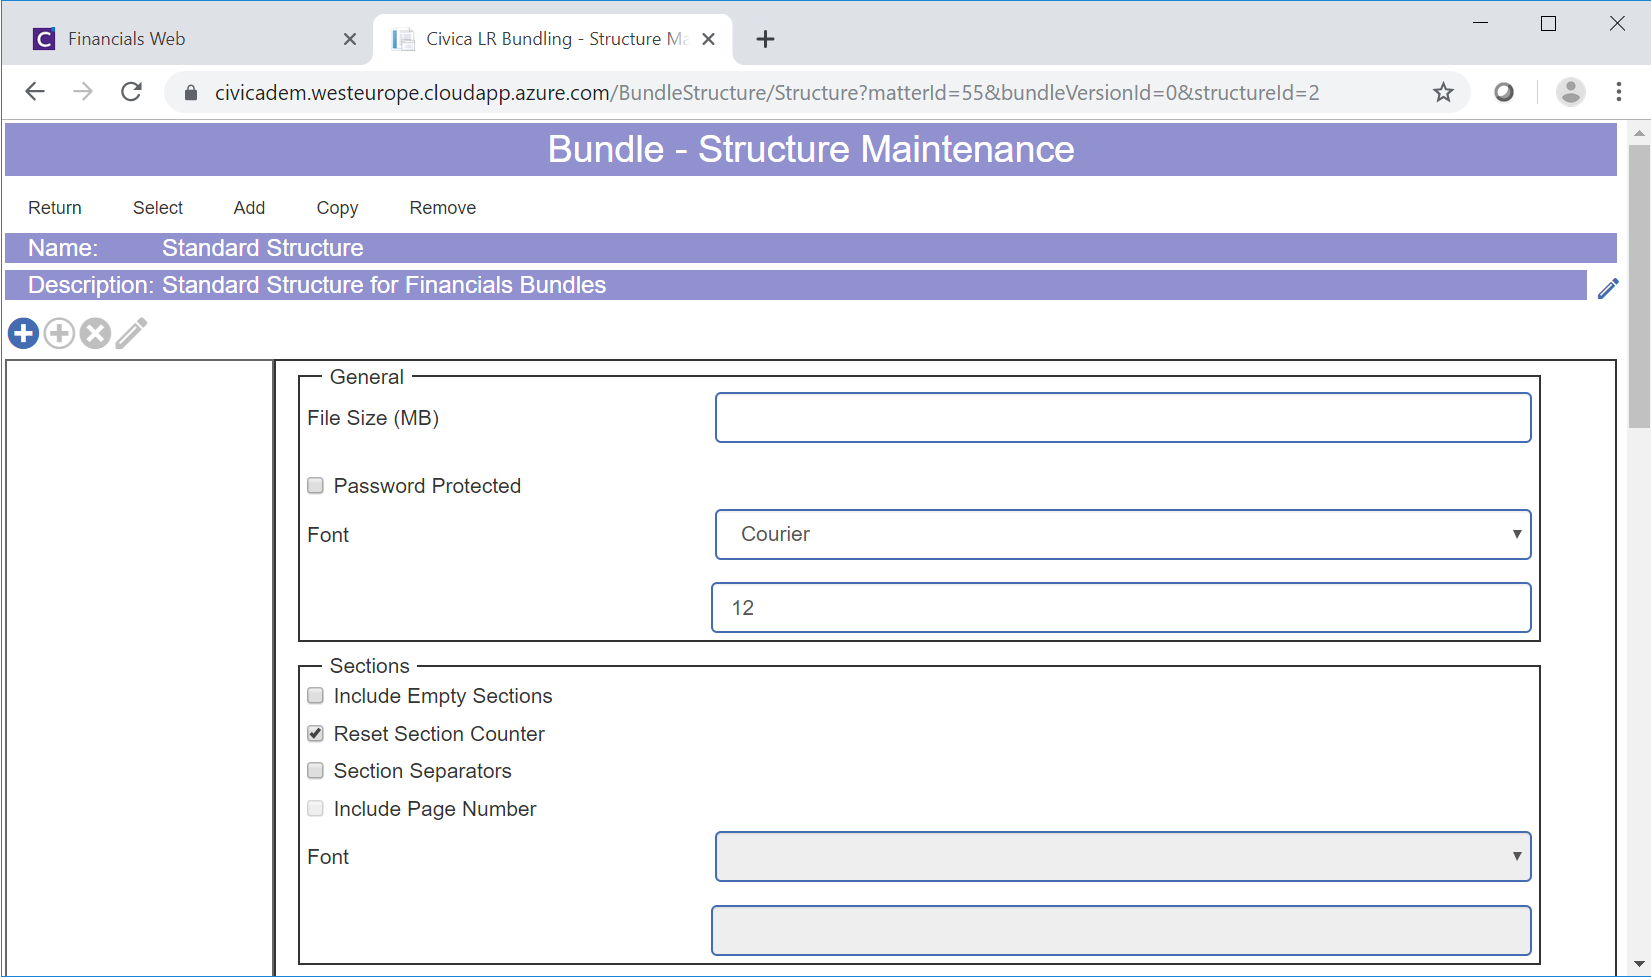Click the browser forward arrow
The image size is (1651, 977).
coord(83,92)
